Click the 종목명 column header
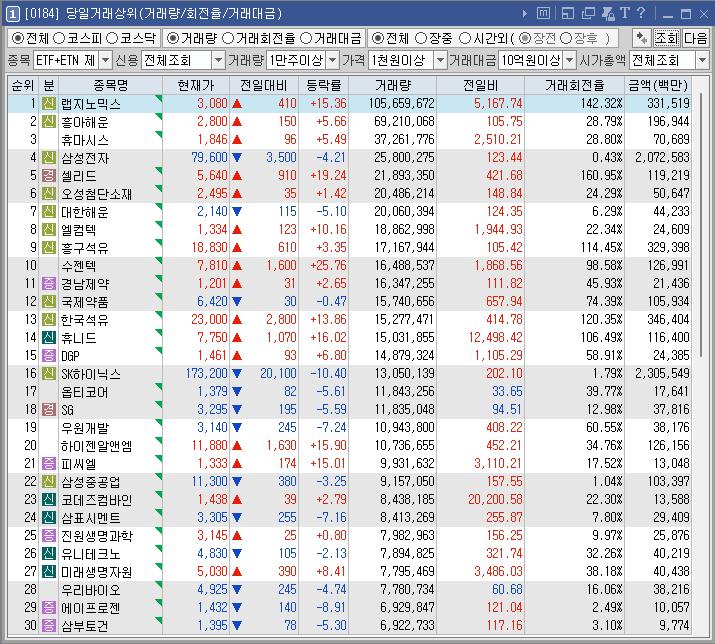Viewport: 715px width, 644px height. [x=110, y=85]
